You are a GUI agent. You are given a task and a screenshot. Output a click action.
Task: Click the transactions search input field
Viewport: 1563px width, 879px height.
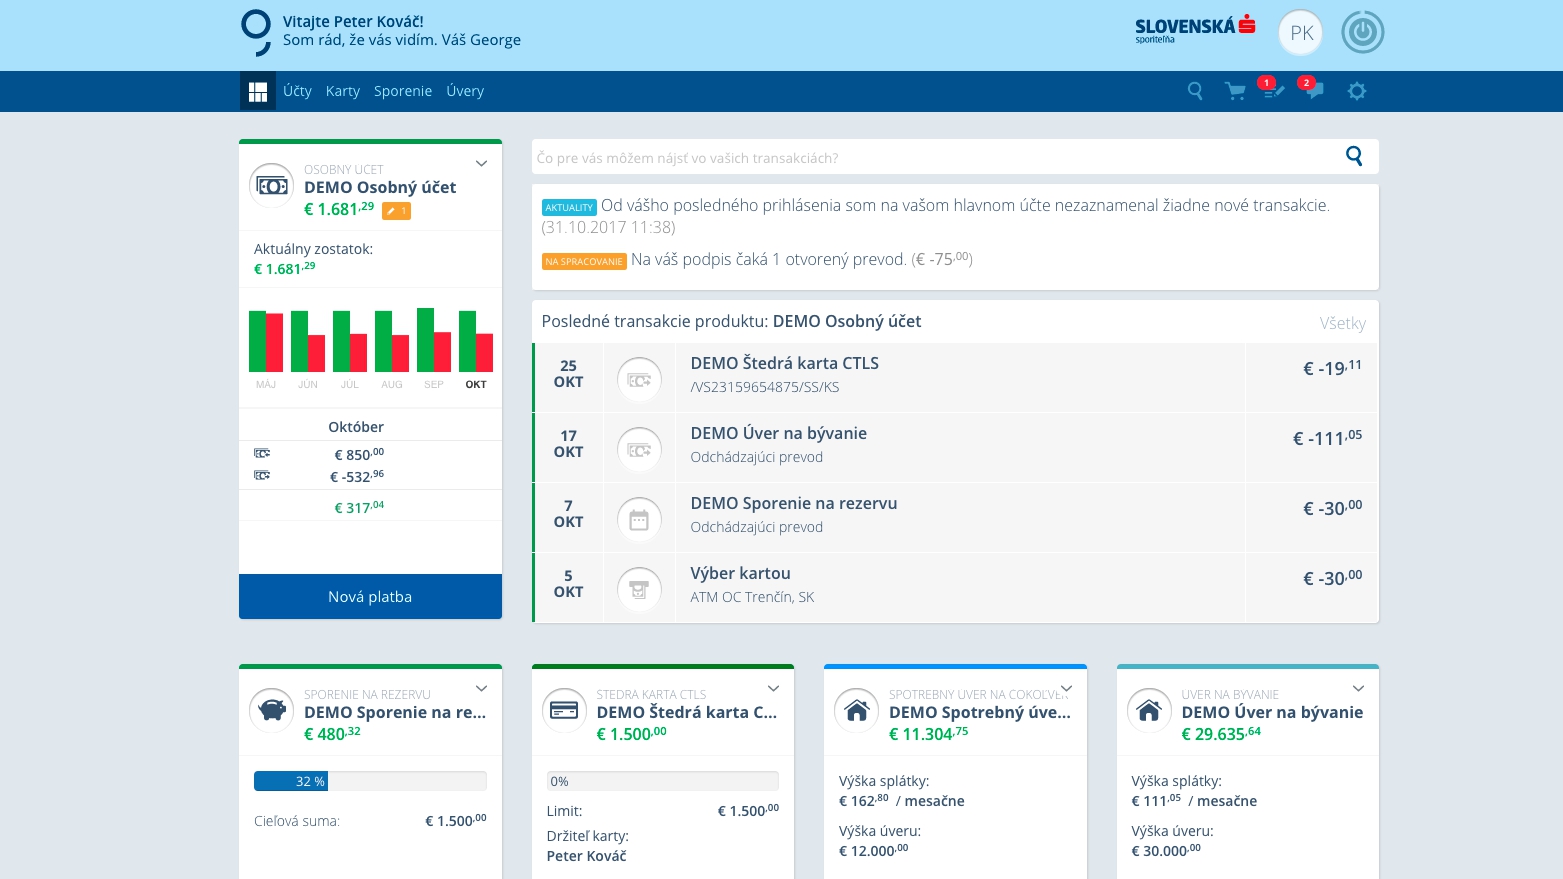coord(930,157)
